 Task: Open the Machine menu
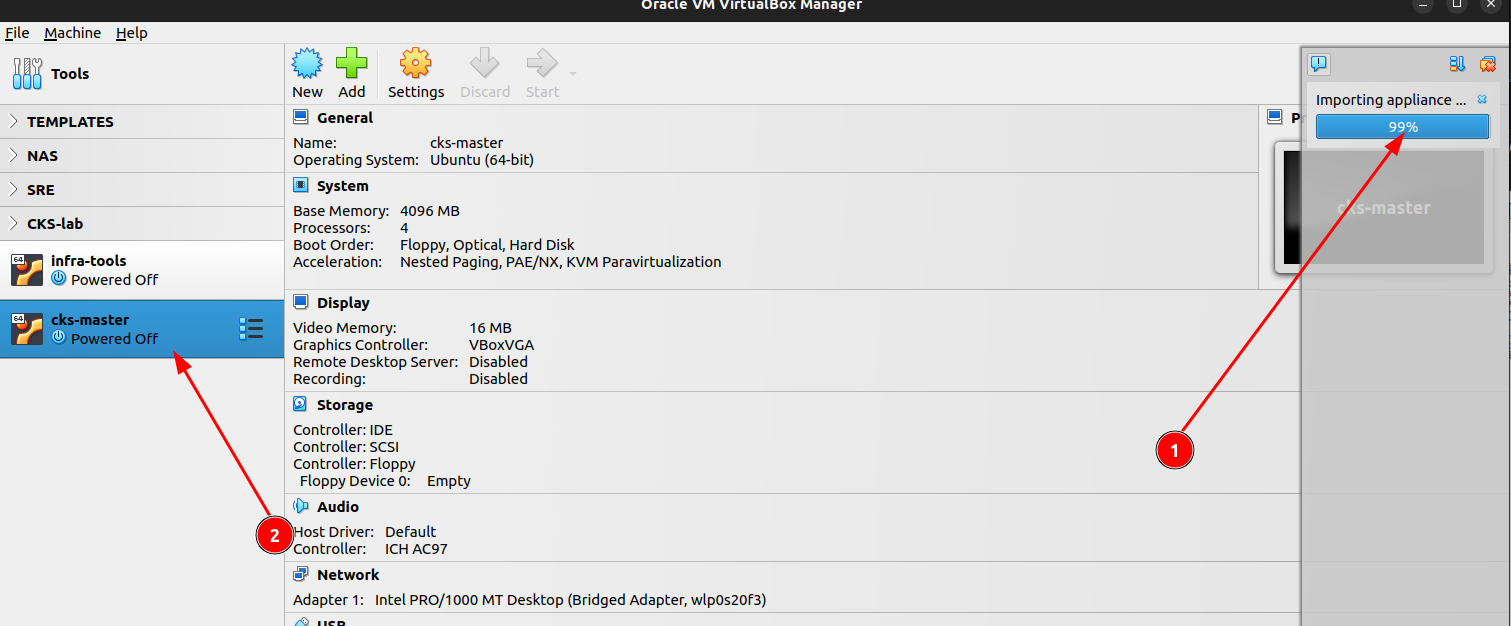72,33
